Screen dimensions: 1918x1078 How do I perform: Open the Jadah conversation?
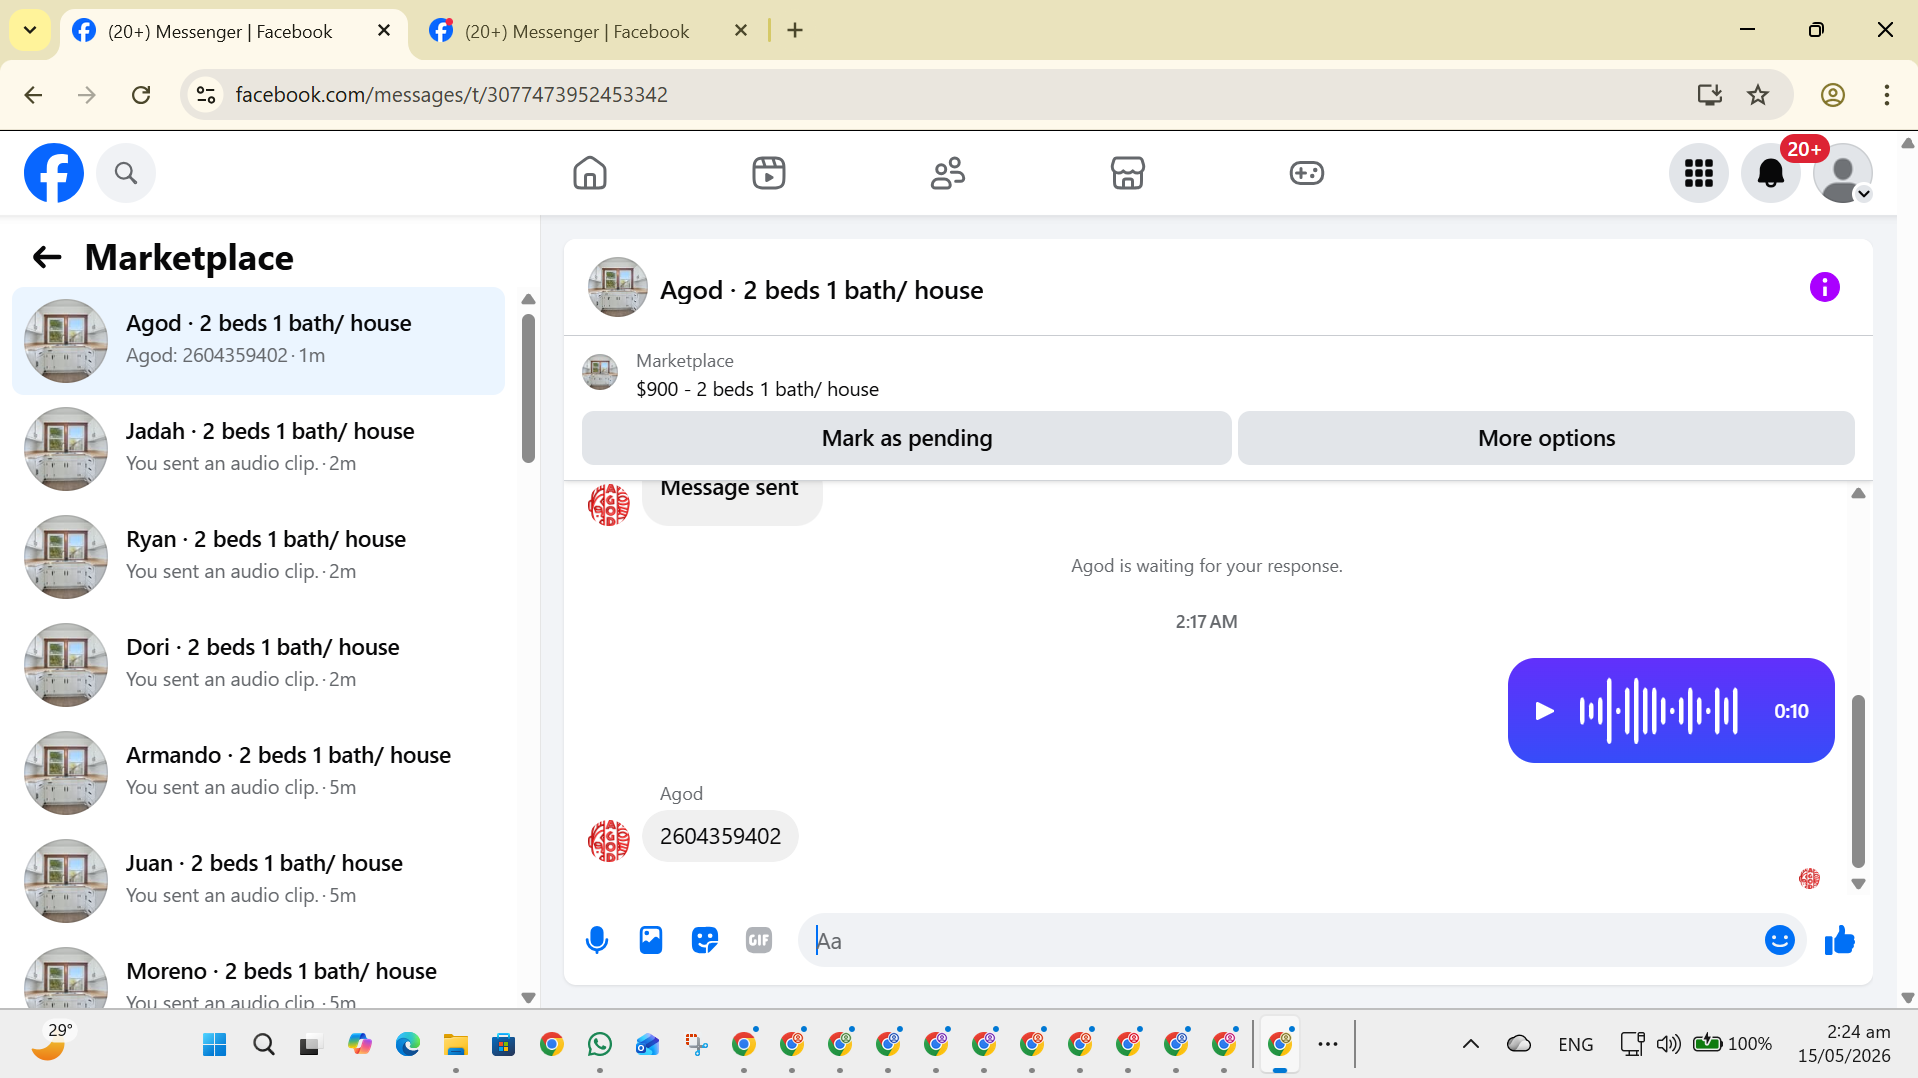258,449
